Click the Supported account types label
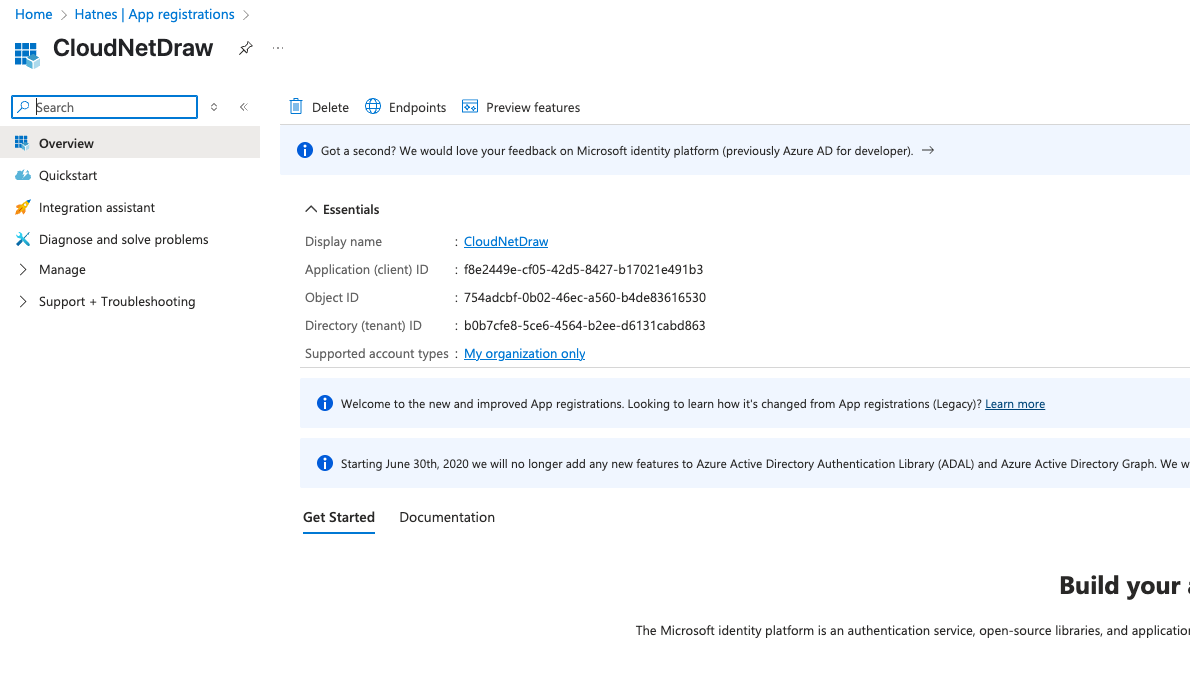 pyautogui.click(x=376, y=354)
